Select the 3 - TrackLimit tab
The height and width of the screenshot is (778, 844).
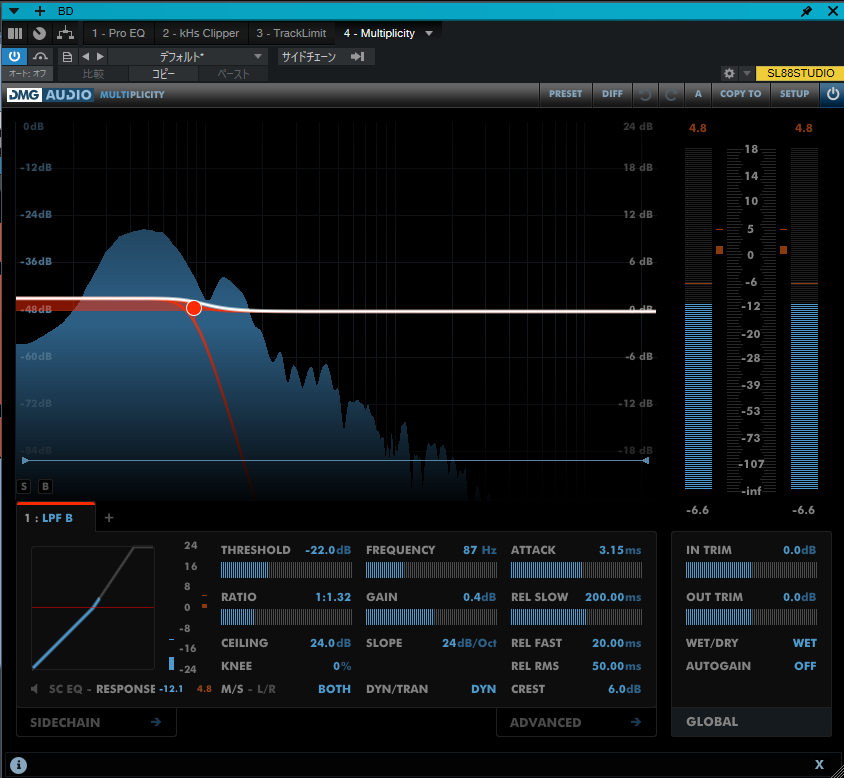pyautogui.click(x=290, y=33)
